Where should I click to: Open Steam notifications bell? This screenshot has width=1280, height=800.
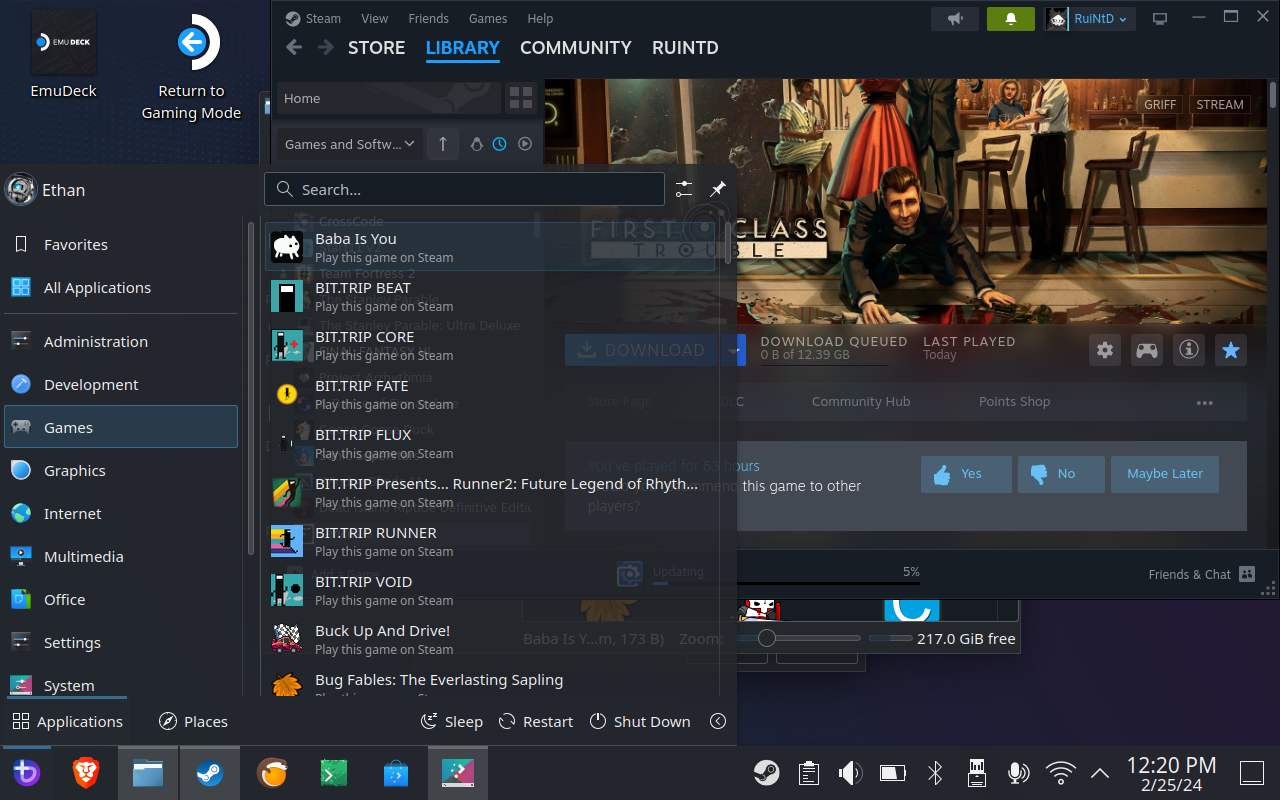tap(1011, 19)
